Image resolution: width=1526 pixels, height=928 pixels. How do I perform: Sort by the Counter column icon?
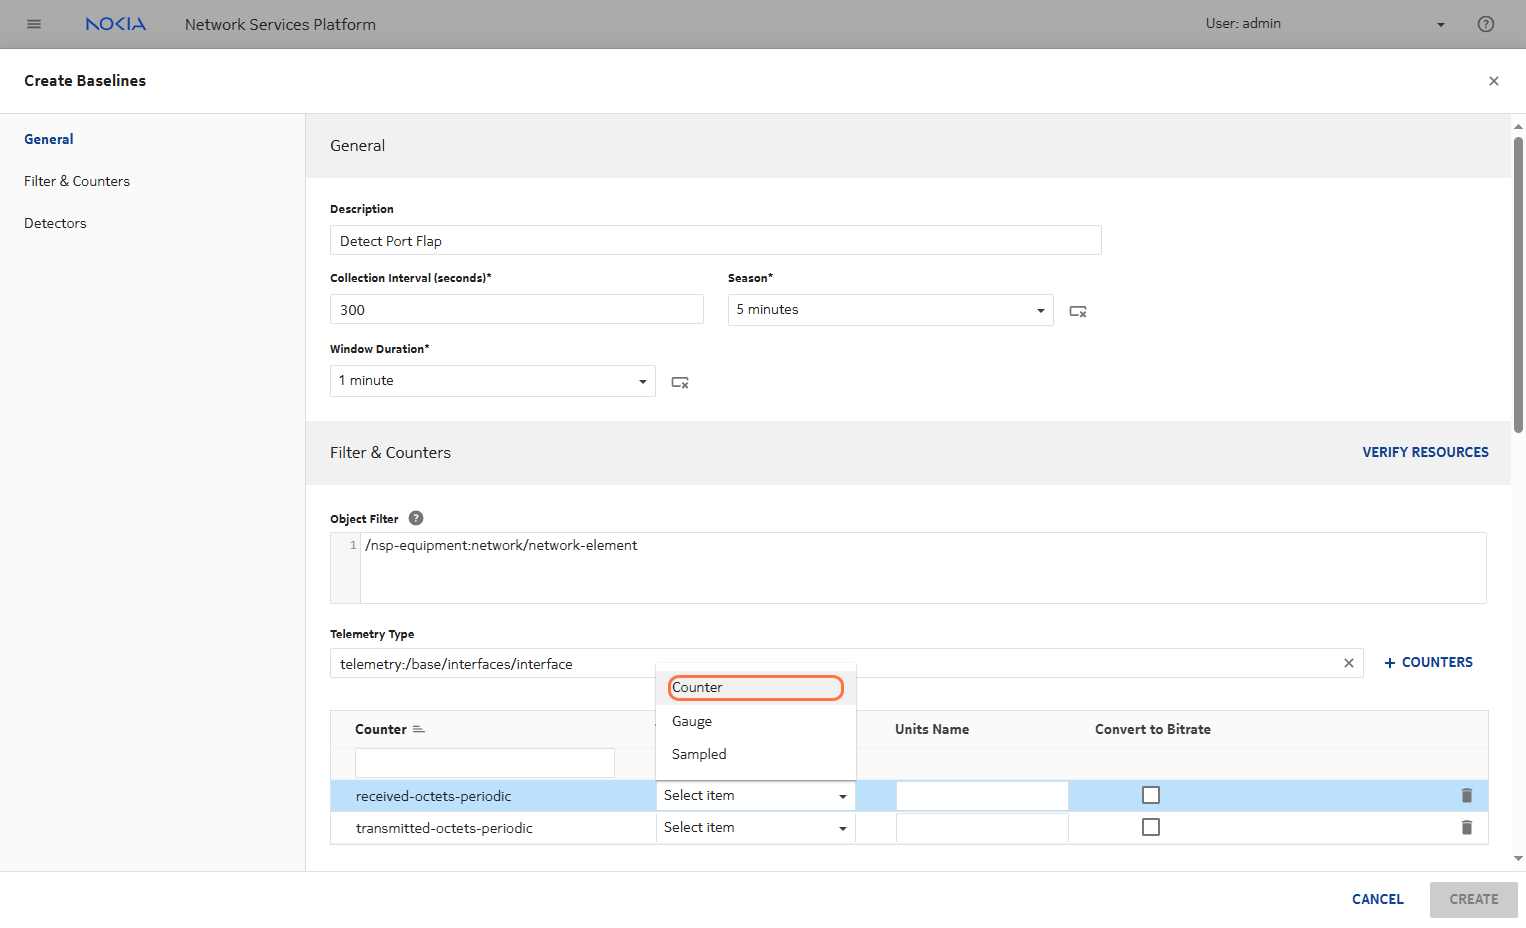[x=419, y=729]
